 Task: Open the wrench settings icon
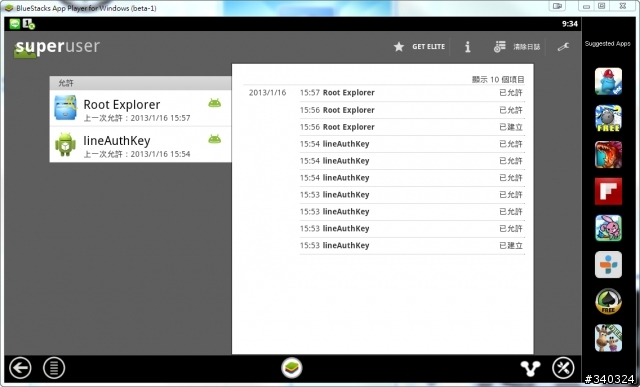click(x=563, y=47)
